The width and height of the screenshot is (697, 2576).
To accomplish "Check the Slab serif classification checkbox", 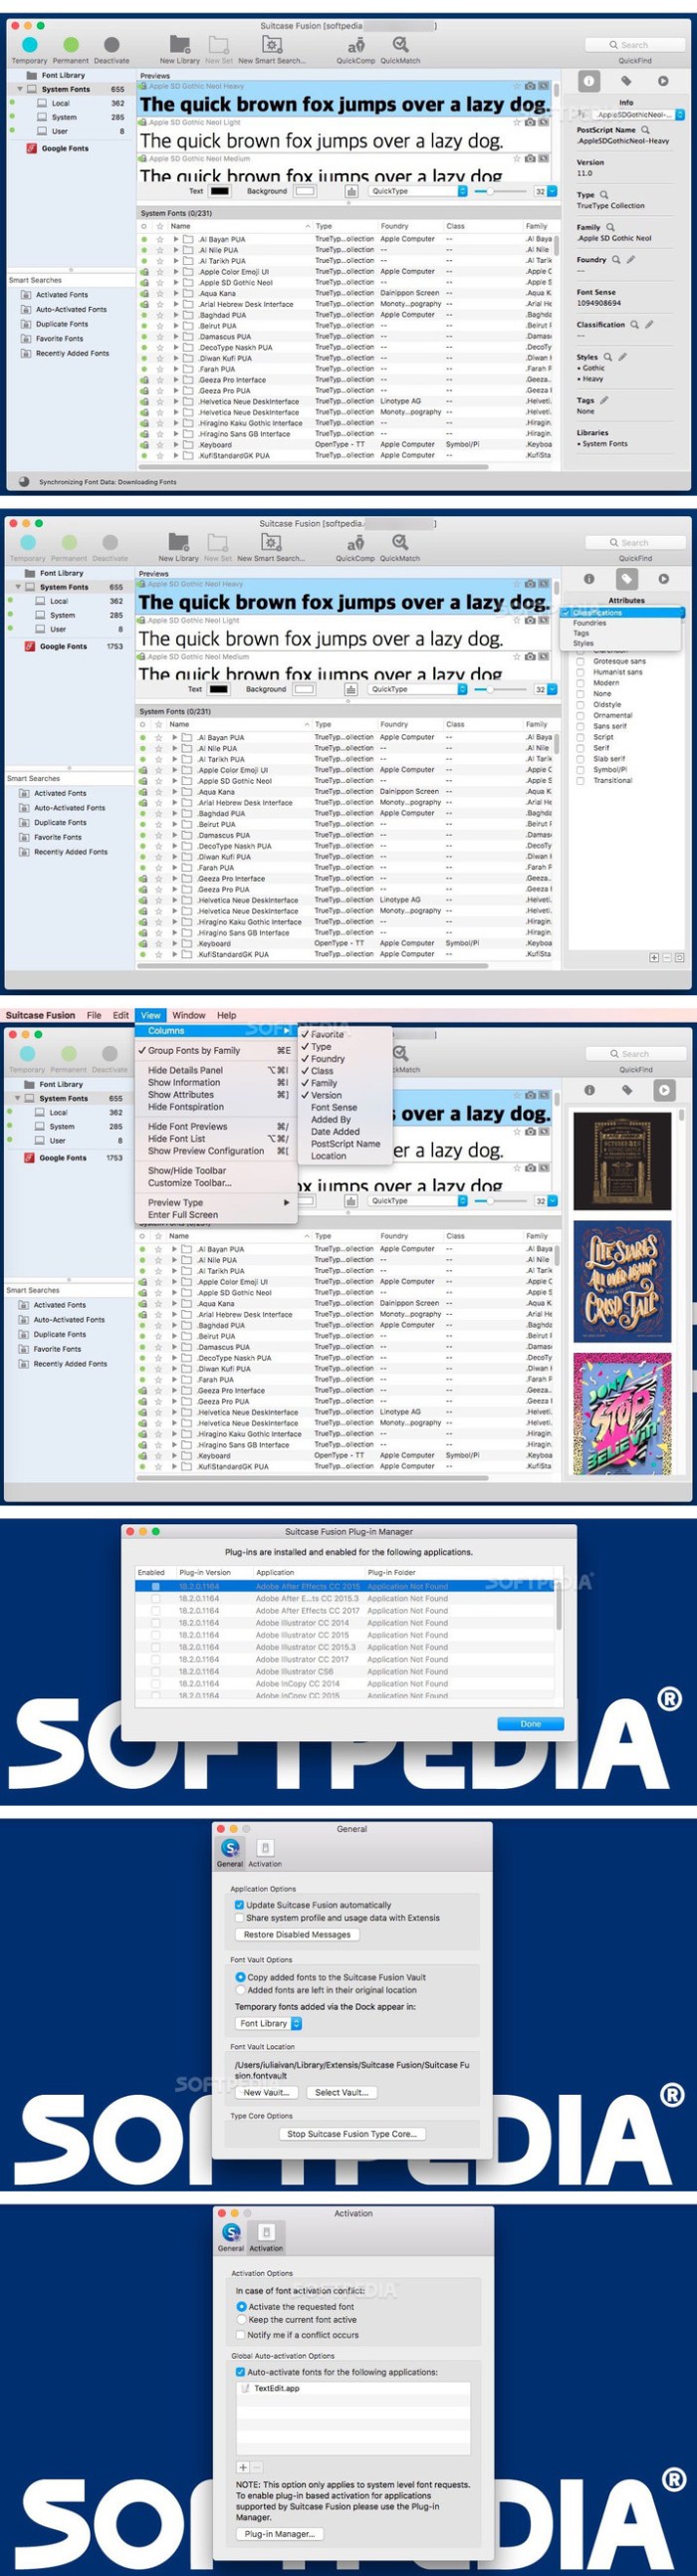I will [580, 758].
